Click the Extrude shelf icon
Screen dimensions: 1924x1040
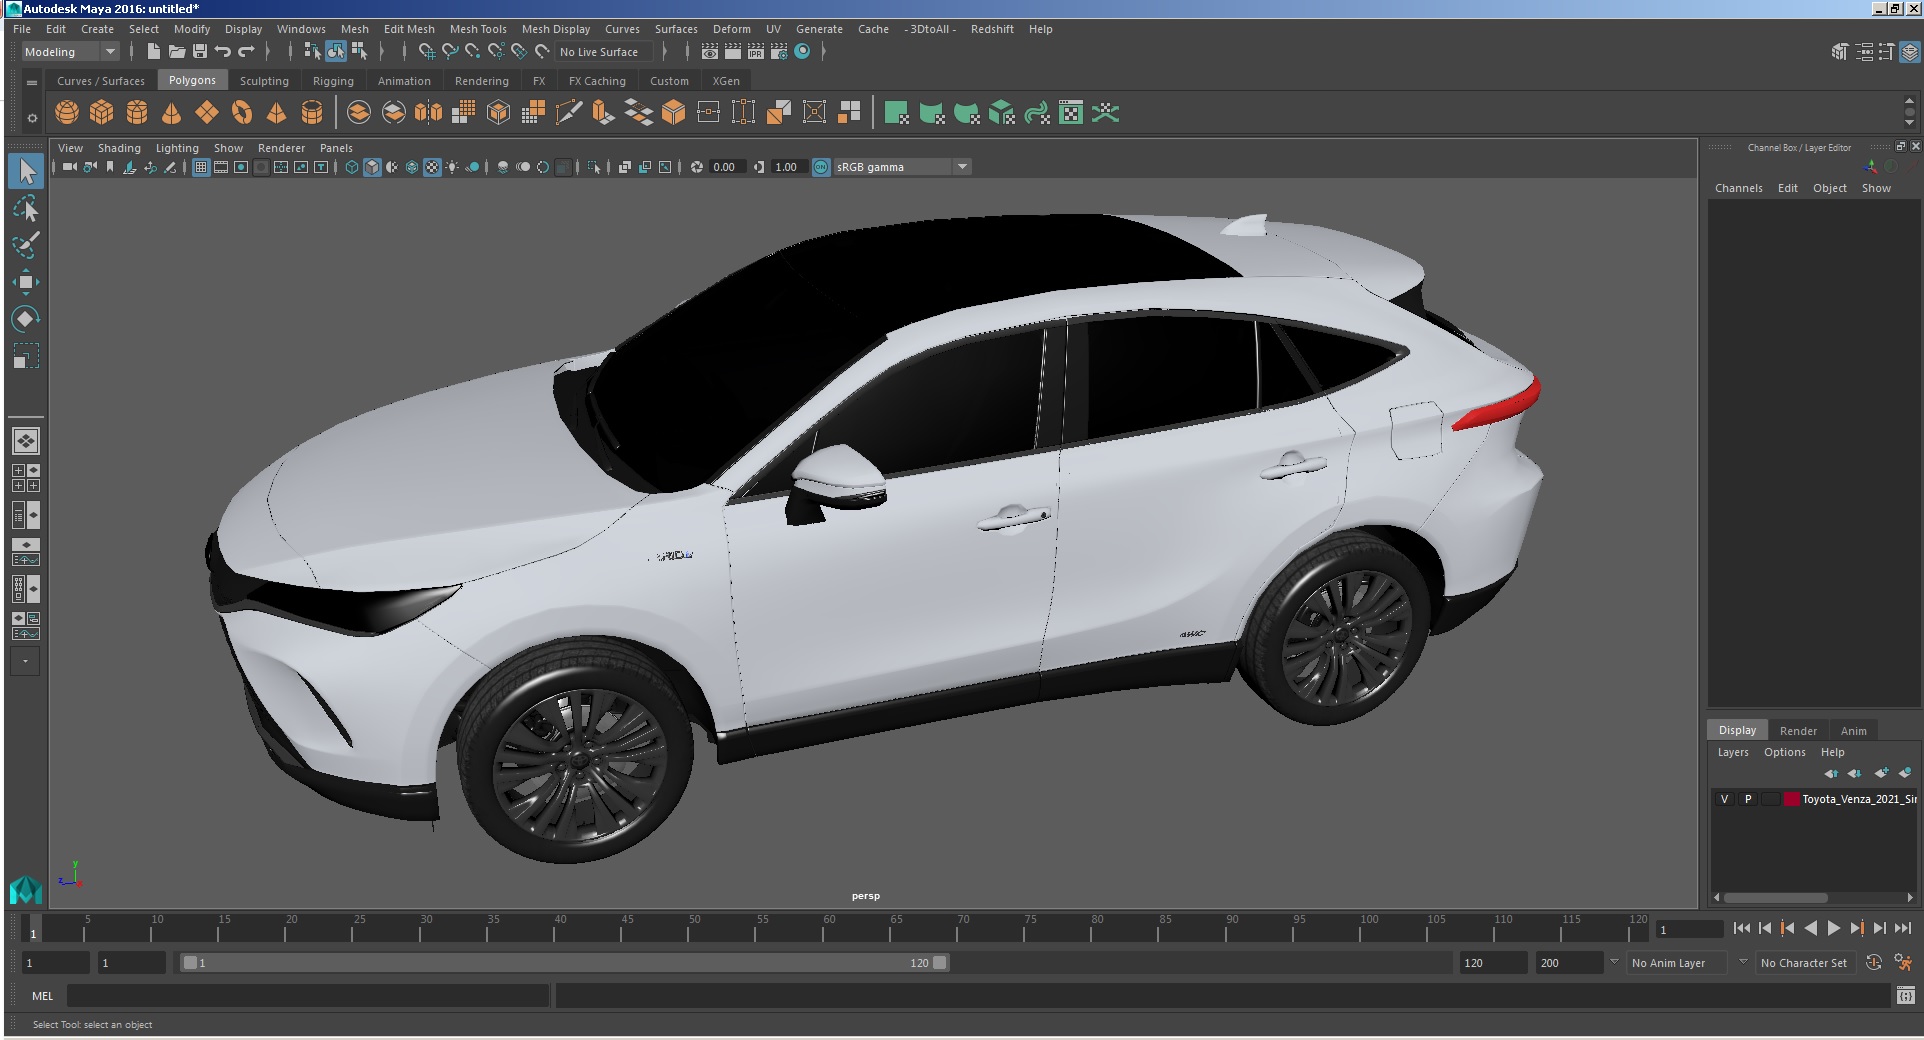pos(603,113)
